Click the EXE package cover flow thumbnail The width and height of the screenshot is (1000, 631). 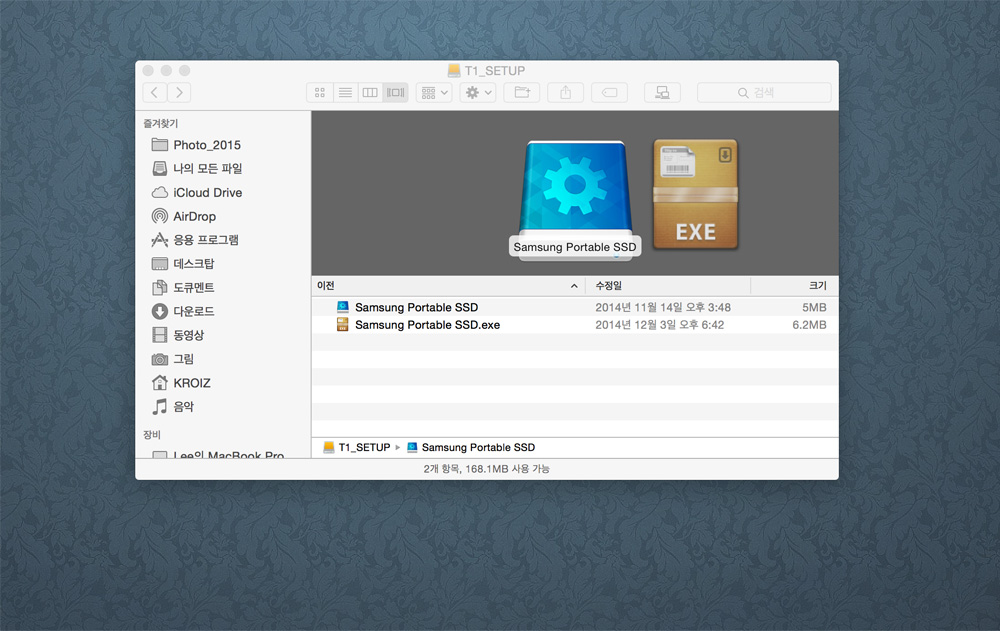pos(695,195)
